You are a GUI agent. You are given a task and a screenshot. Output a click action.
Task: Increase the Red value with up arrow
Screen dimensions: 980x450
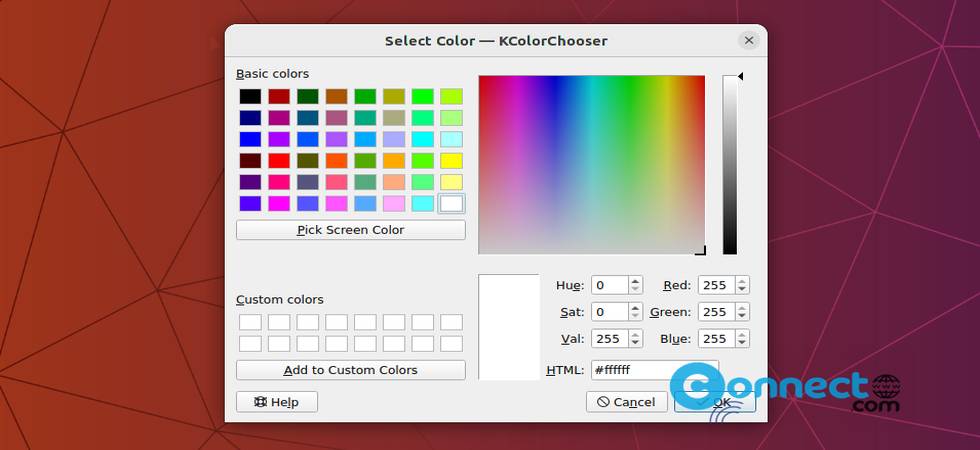pyautogui.click(x=742, y=281)
